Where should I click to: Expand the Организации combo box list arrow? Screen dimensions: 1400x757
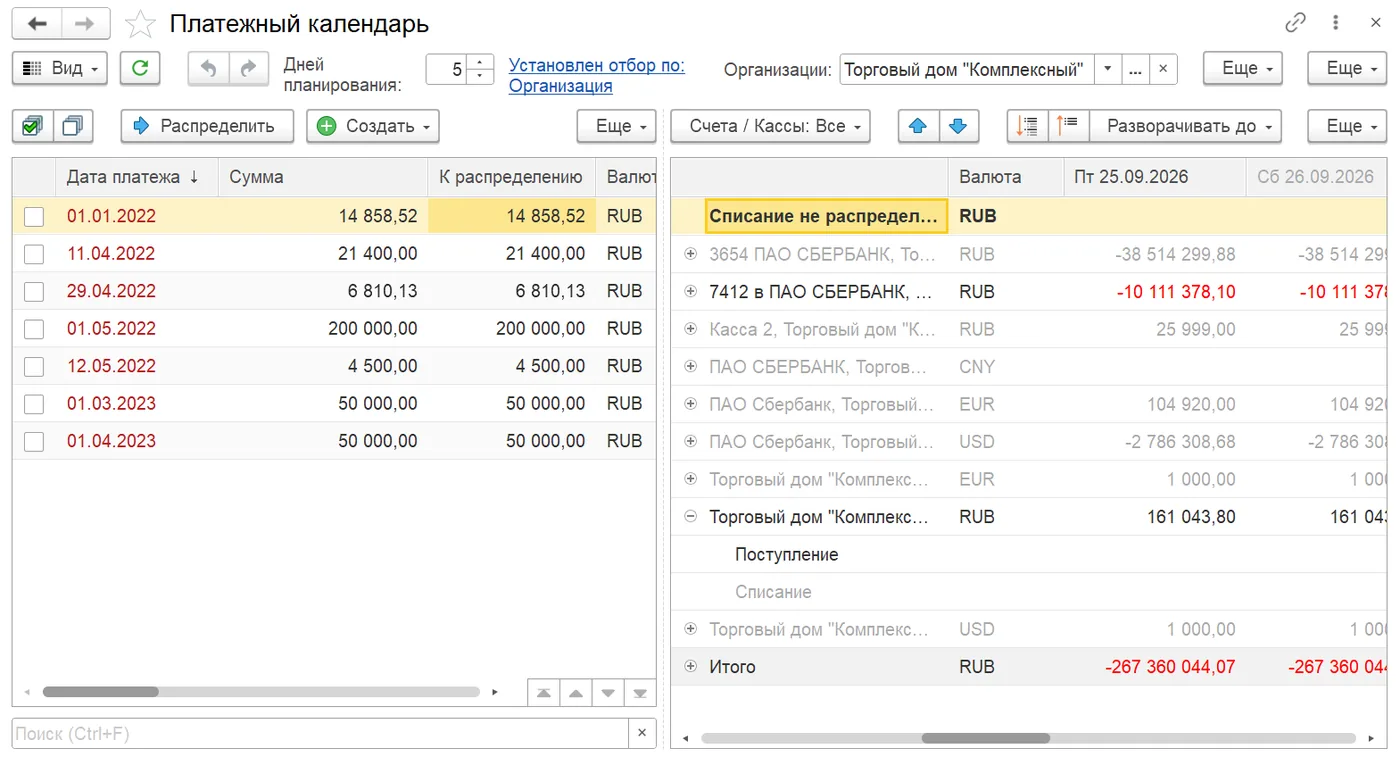tap(1107, 70)
